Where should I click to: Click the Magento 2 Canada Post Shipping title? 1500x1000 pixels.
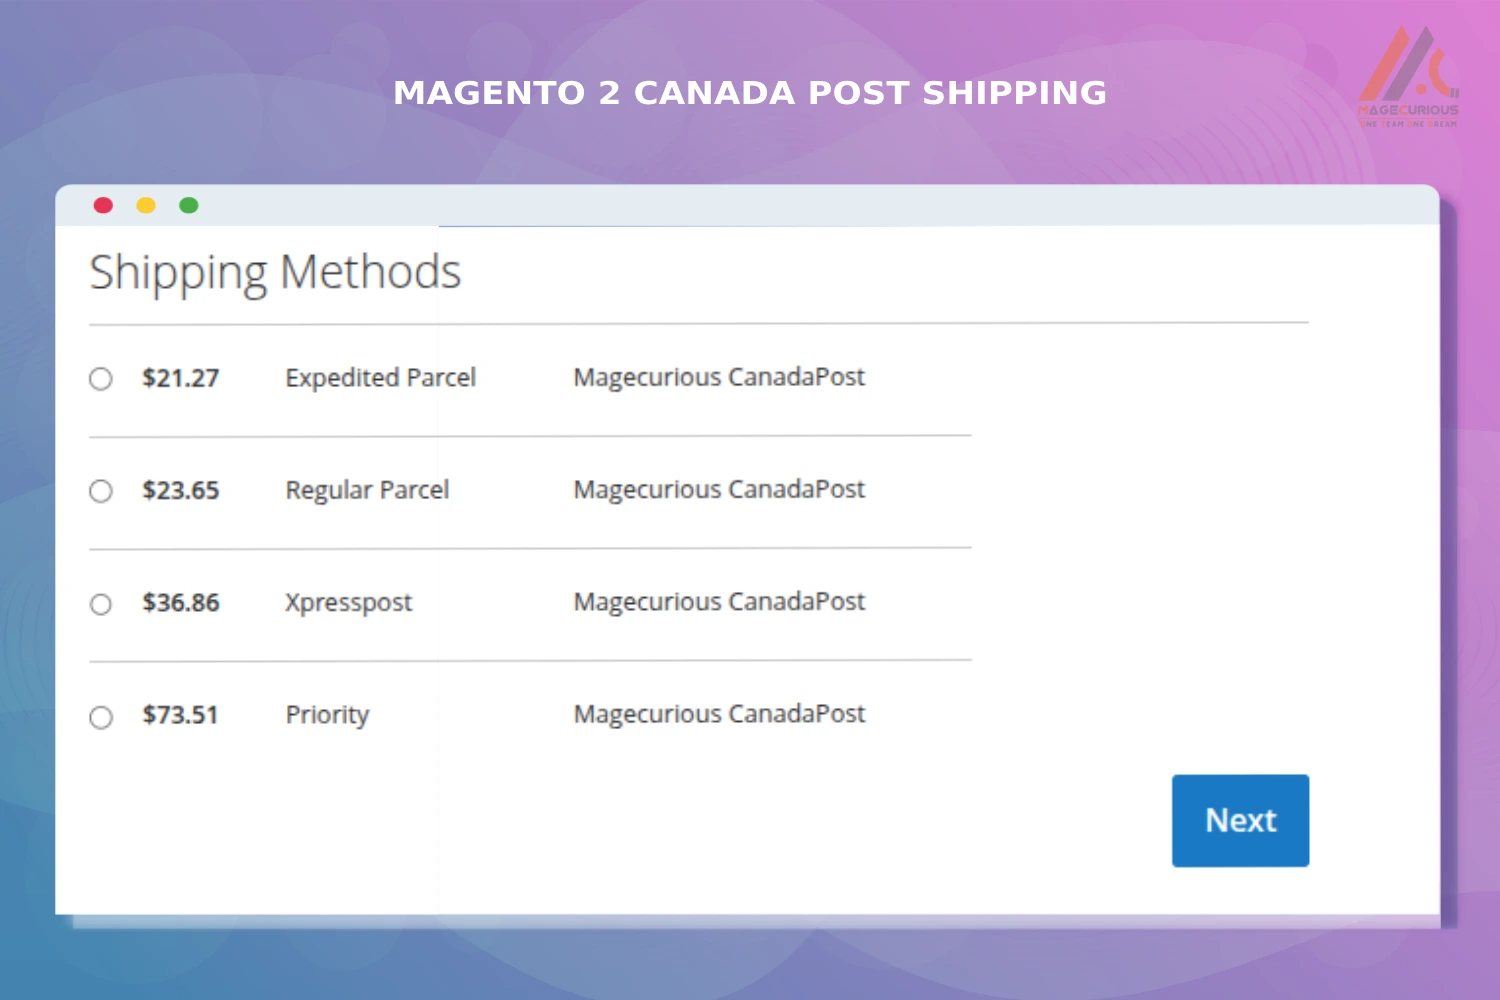click(x=750, y=93)
